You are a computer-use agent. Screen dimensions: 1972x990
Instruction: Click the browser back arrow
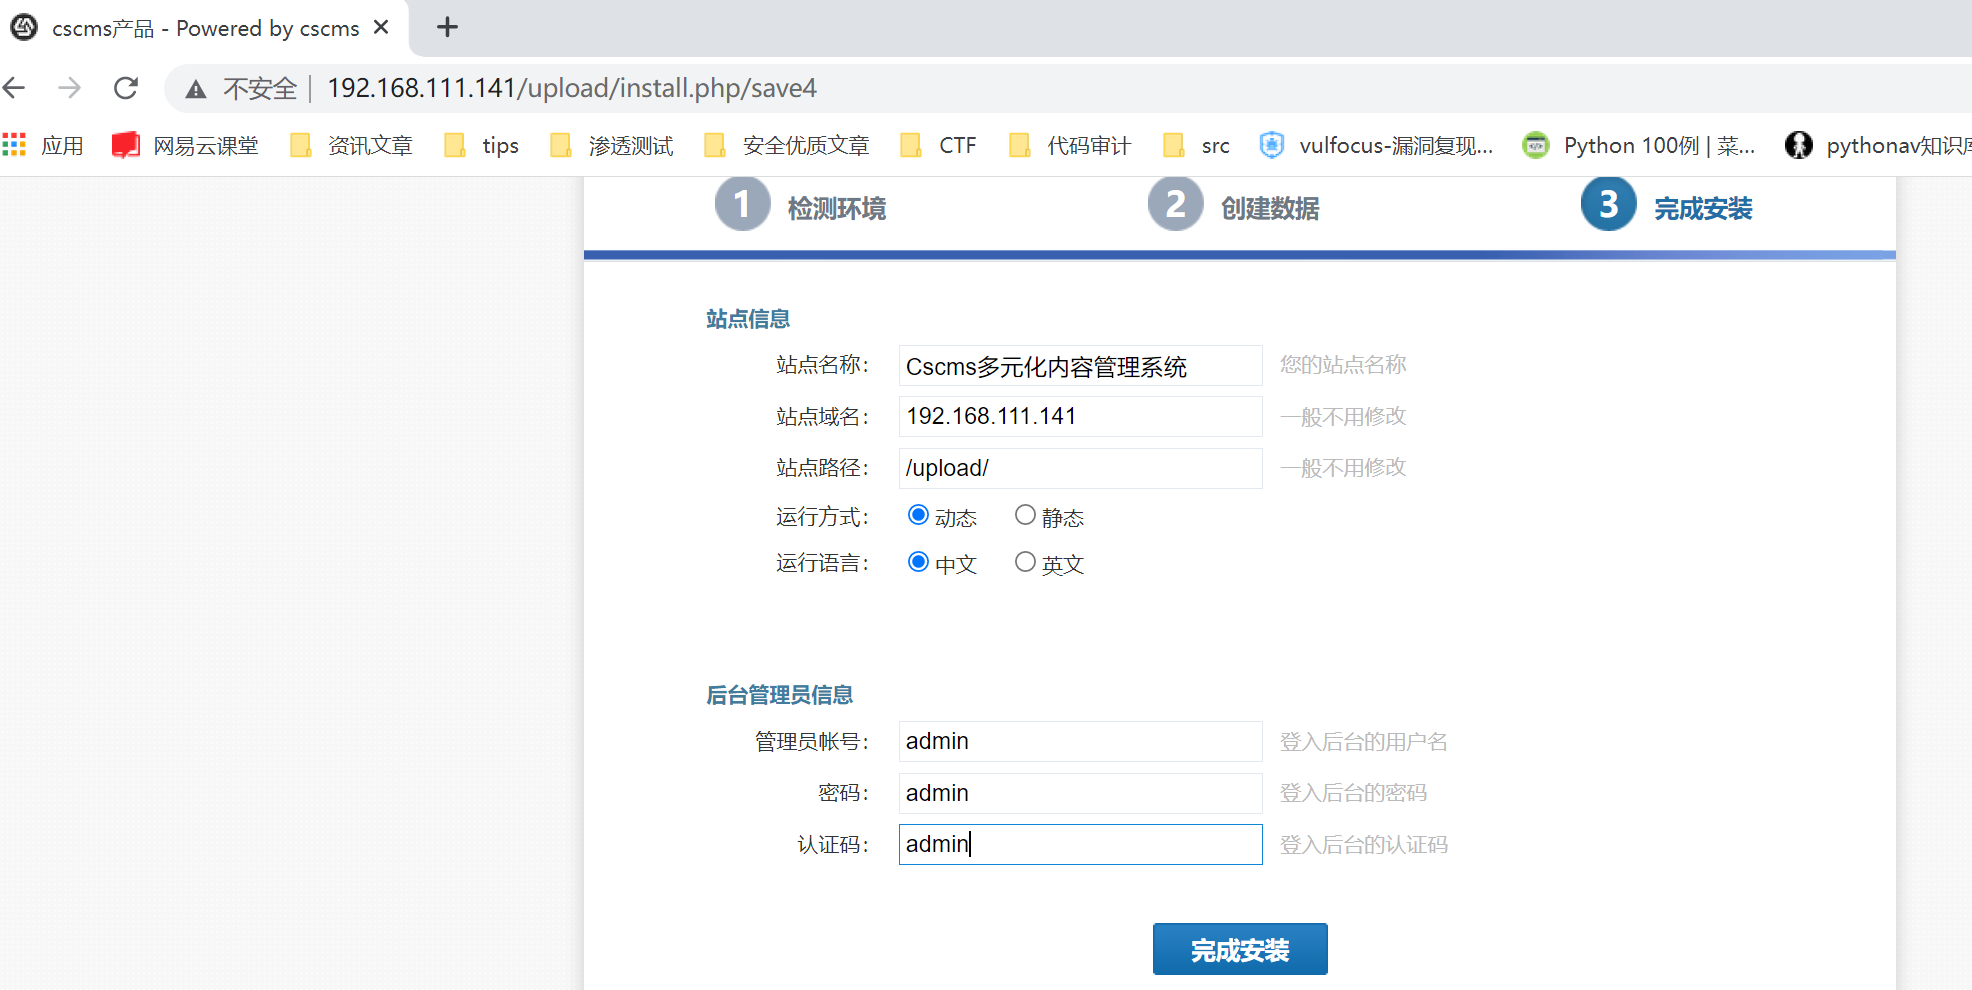(x=14, y=88)
